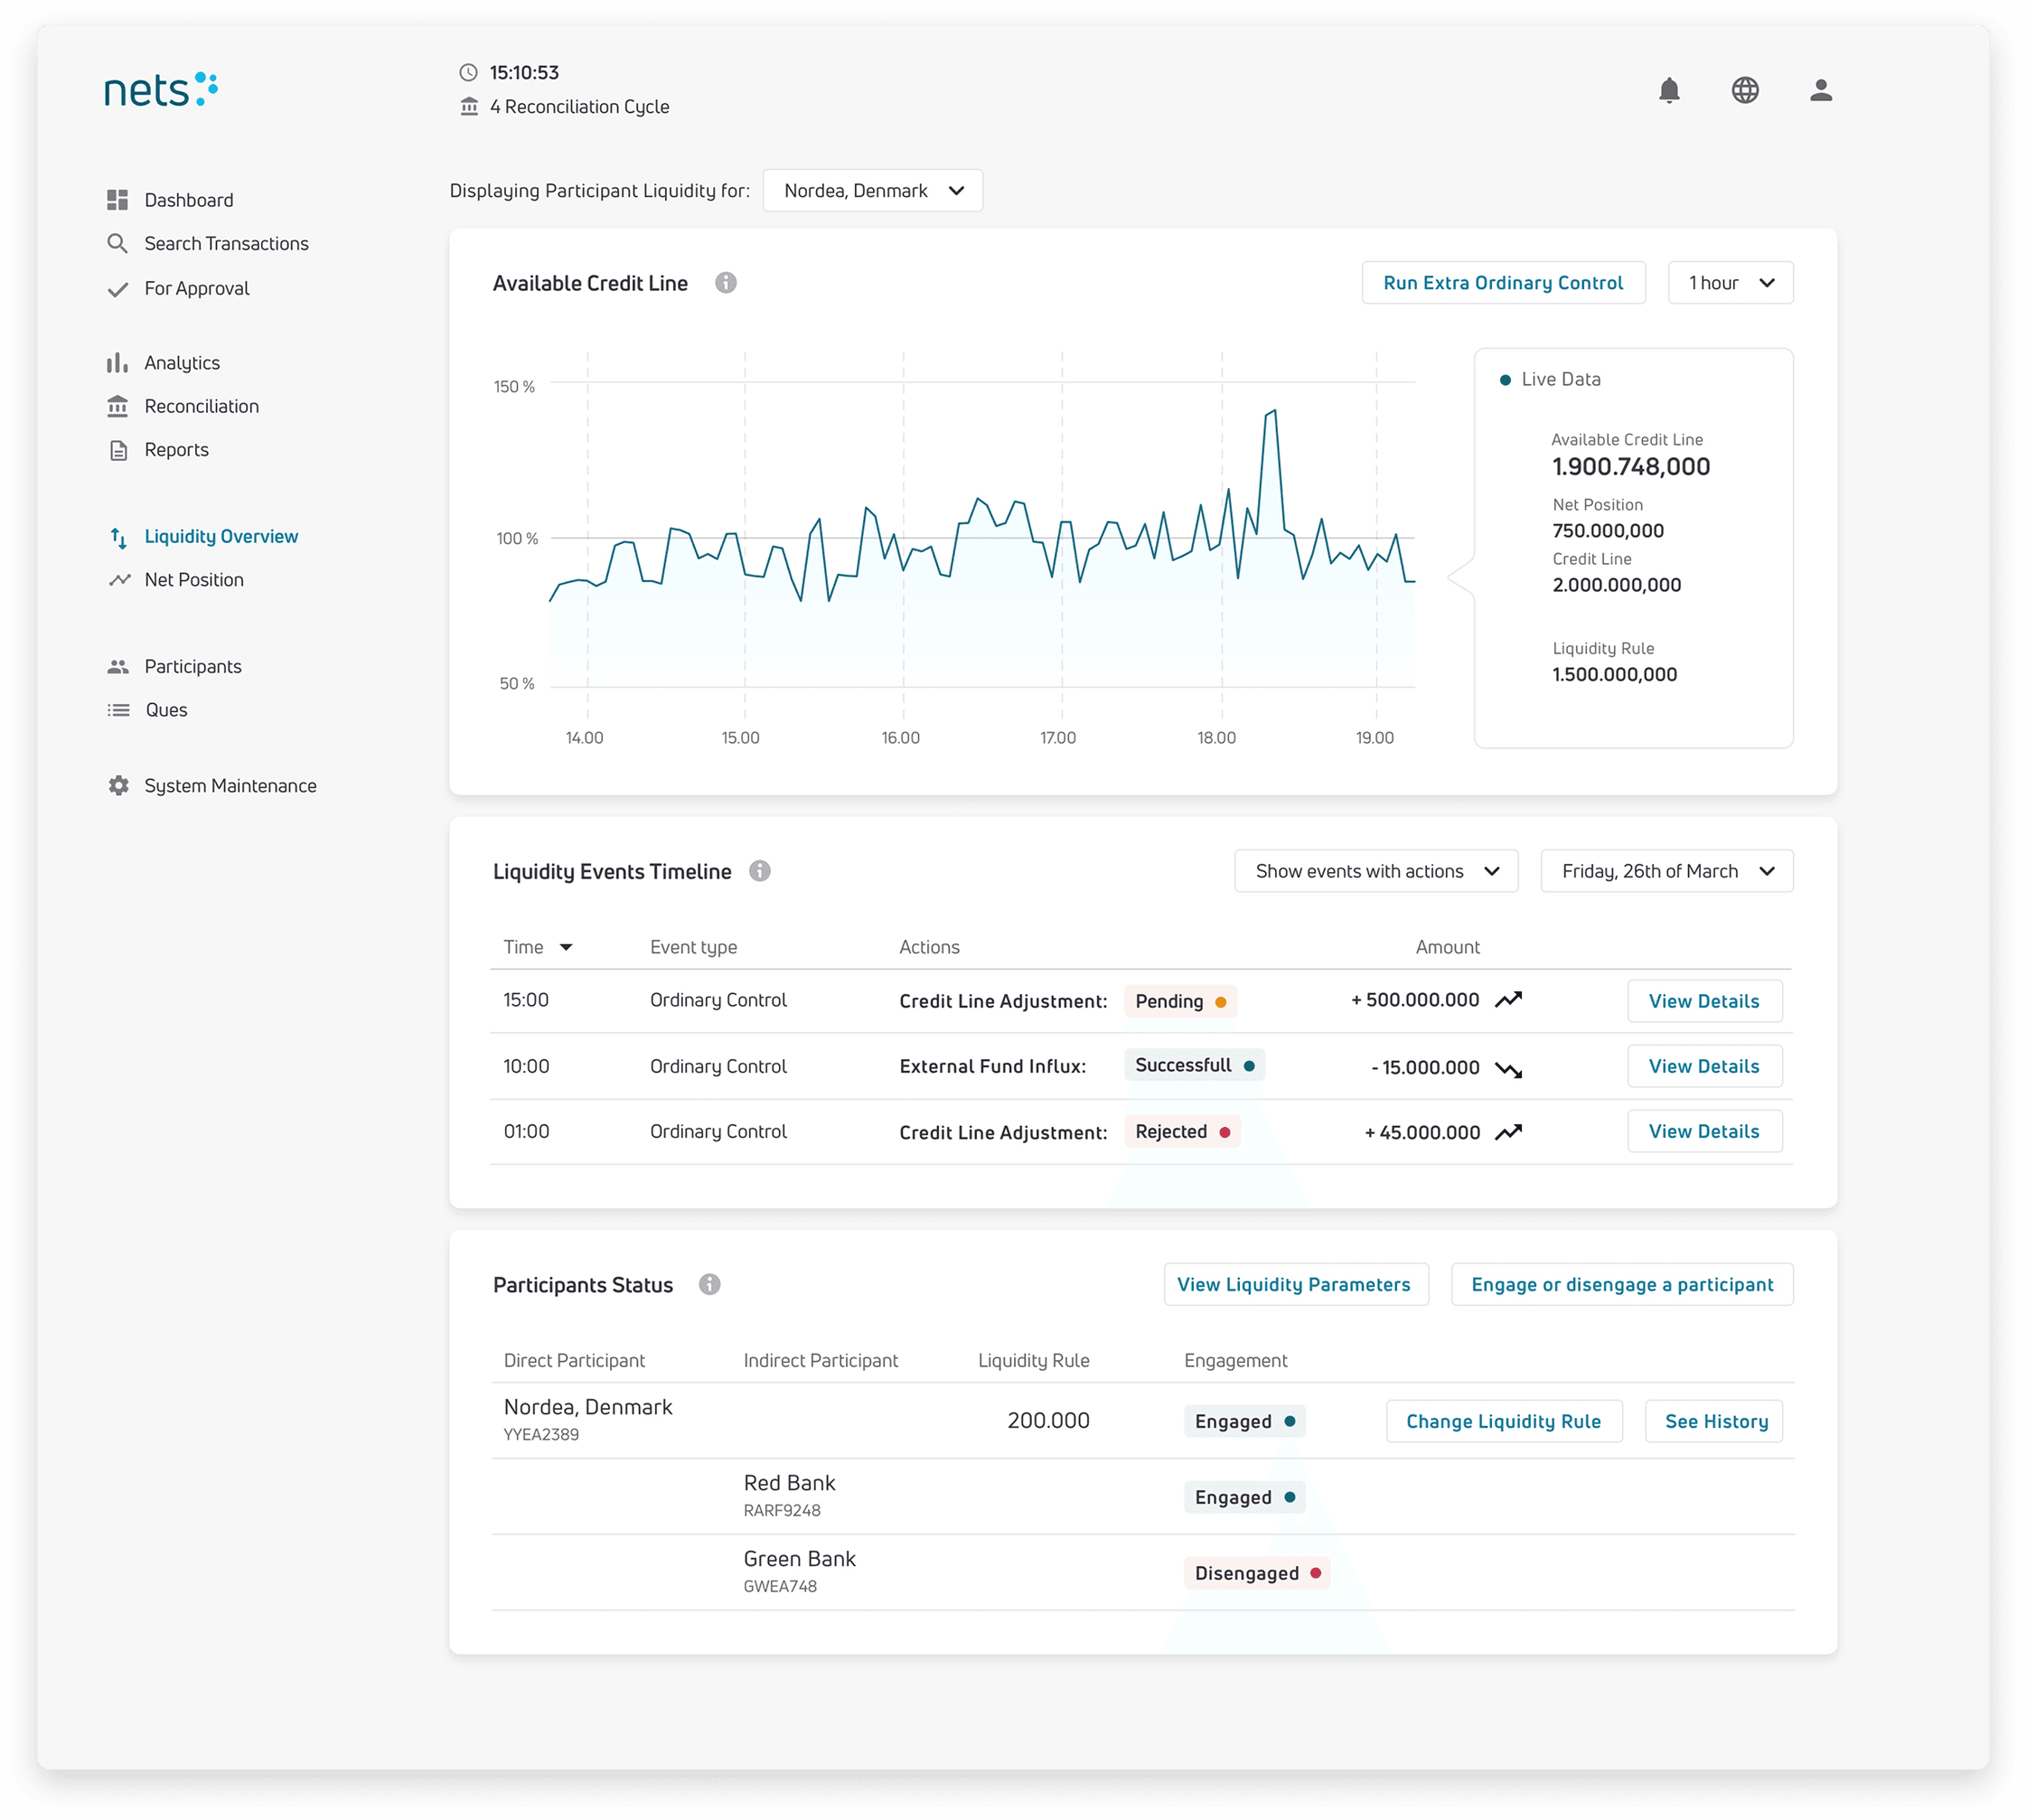Click the 200.000 liquidity rule value

pos(1048,1420)
